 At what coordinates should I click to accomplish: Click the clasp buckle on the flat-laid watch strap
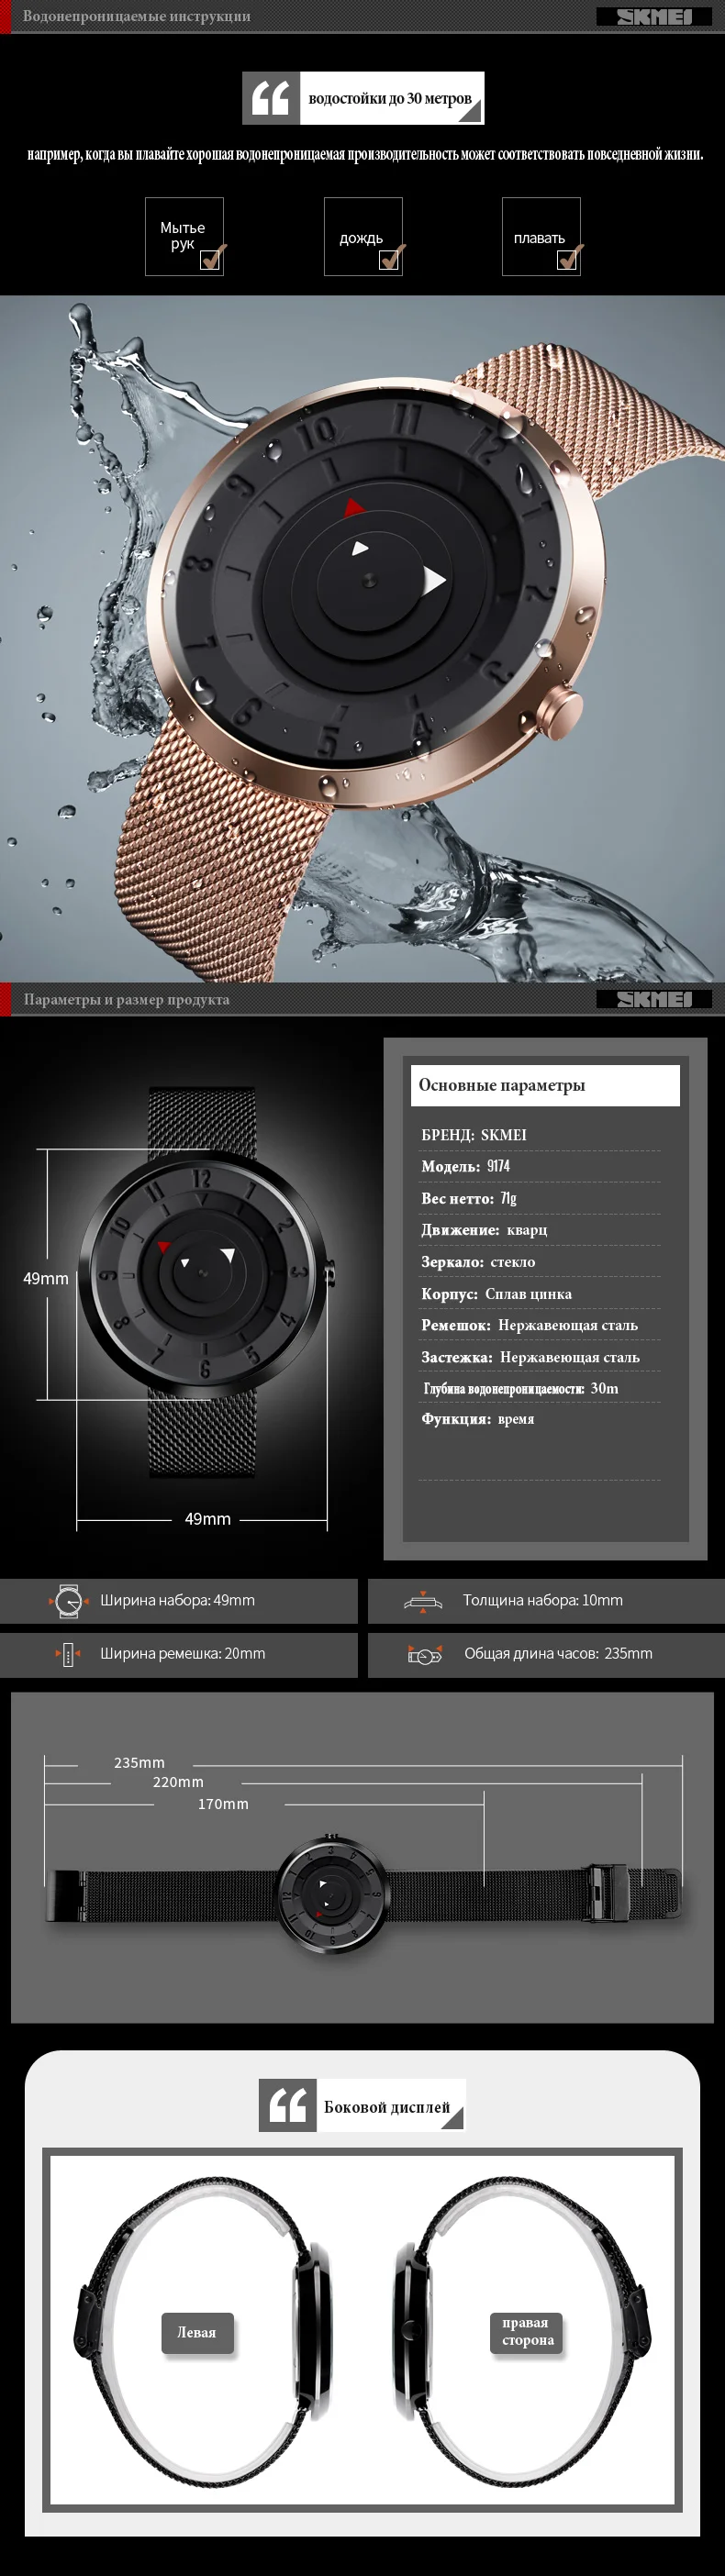[607, 1893]
